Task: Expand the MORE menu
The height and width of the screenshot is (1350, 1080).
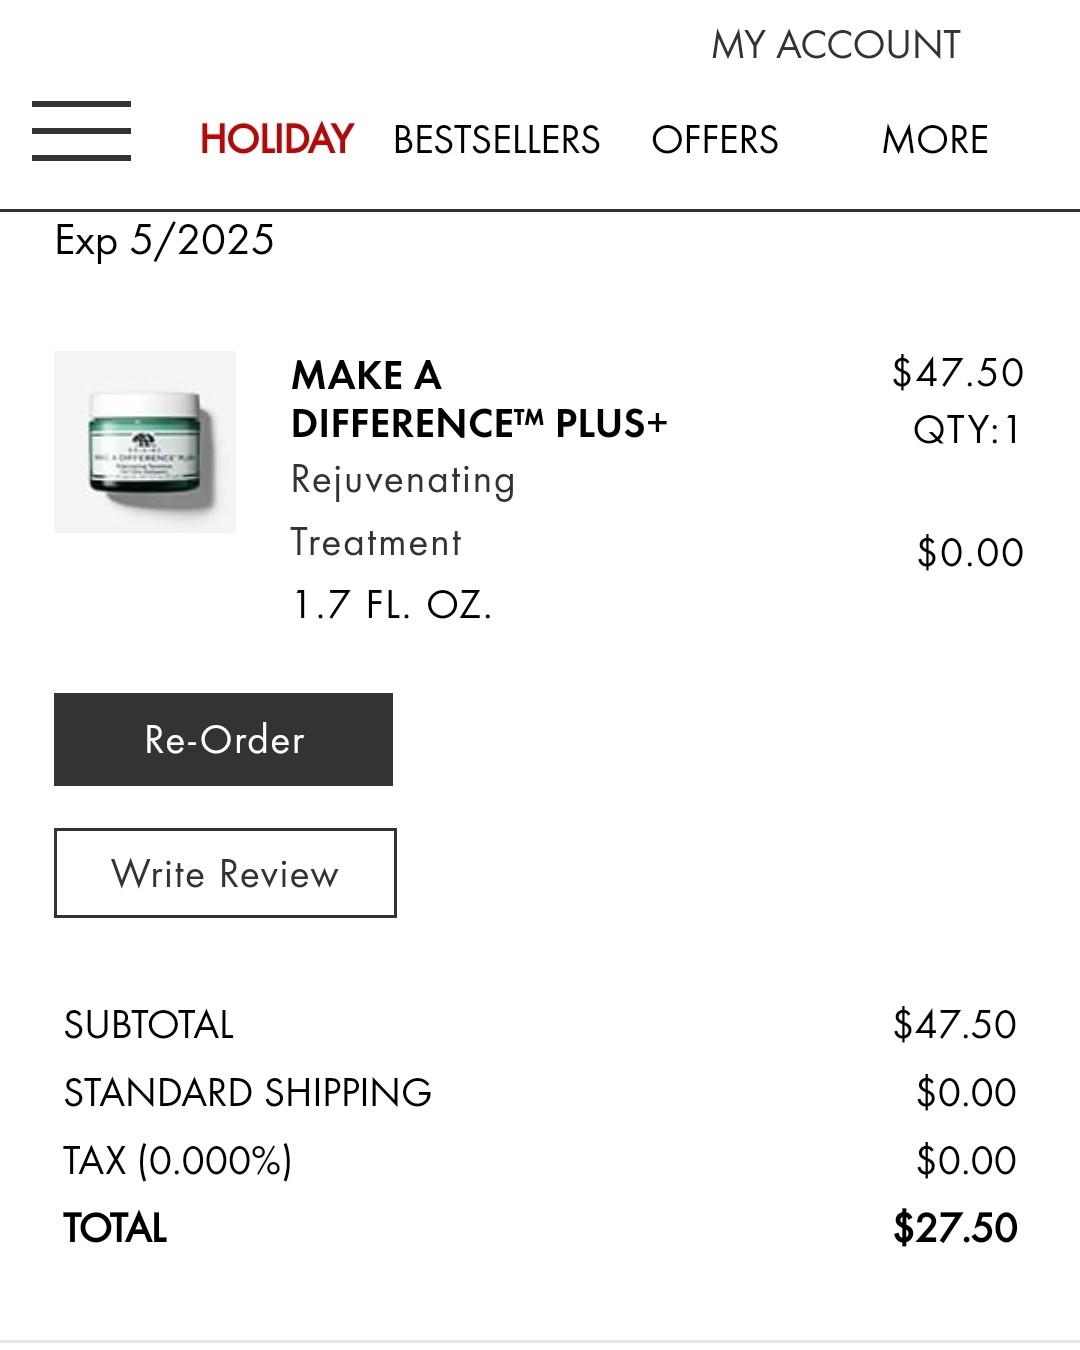Action: 935,140
